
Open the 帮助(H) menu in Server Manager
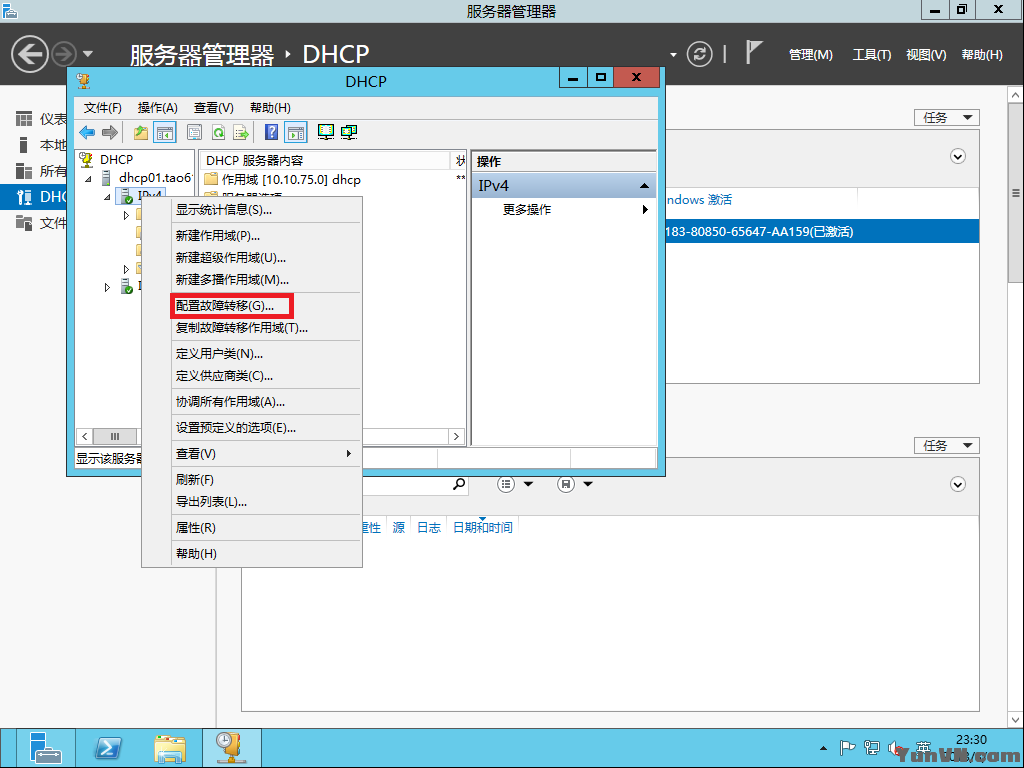click(x=982, y=55)
